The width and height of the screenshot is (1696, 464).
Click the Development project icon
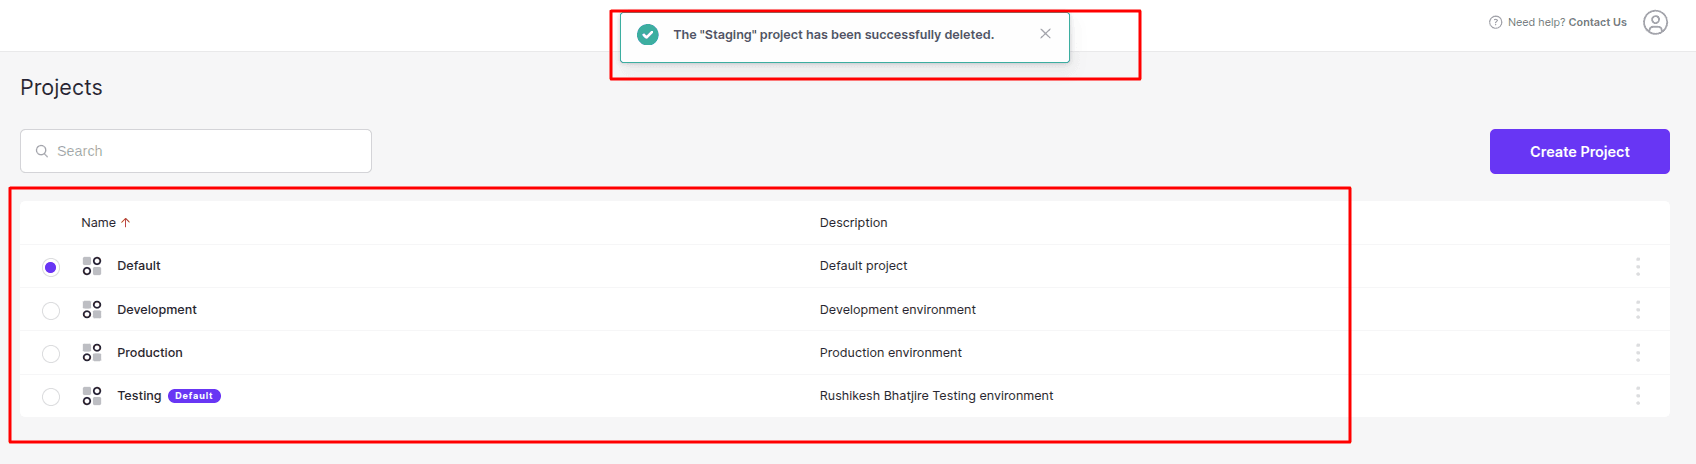click(92, 310)
